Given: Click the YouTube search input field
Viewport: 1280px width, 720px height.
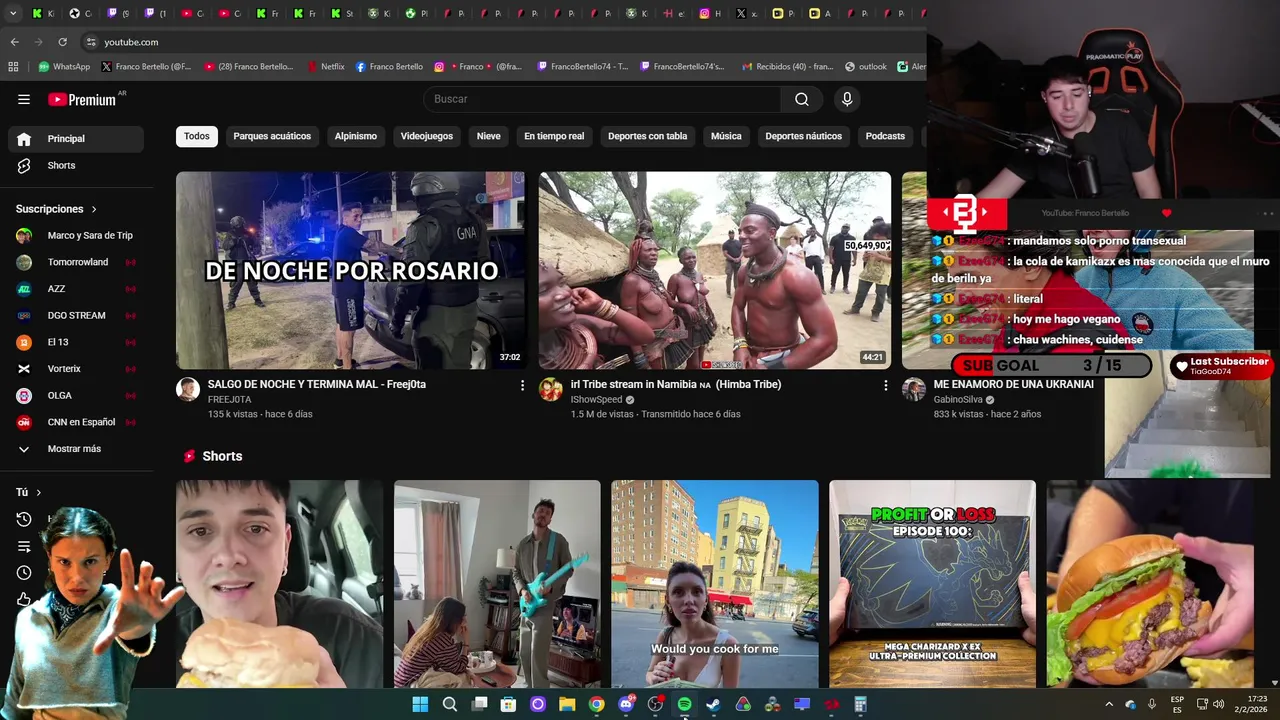Looking at the screenshot, I should [602, 99].
